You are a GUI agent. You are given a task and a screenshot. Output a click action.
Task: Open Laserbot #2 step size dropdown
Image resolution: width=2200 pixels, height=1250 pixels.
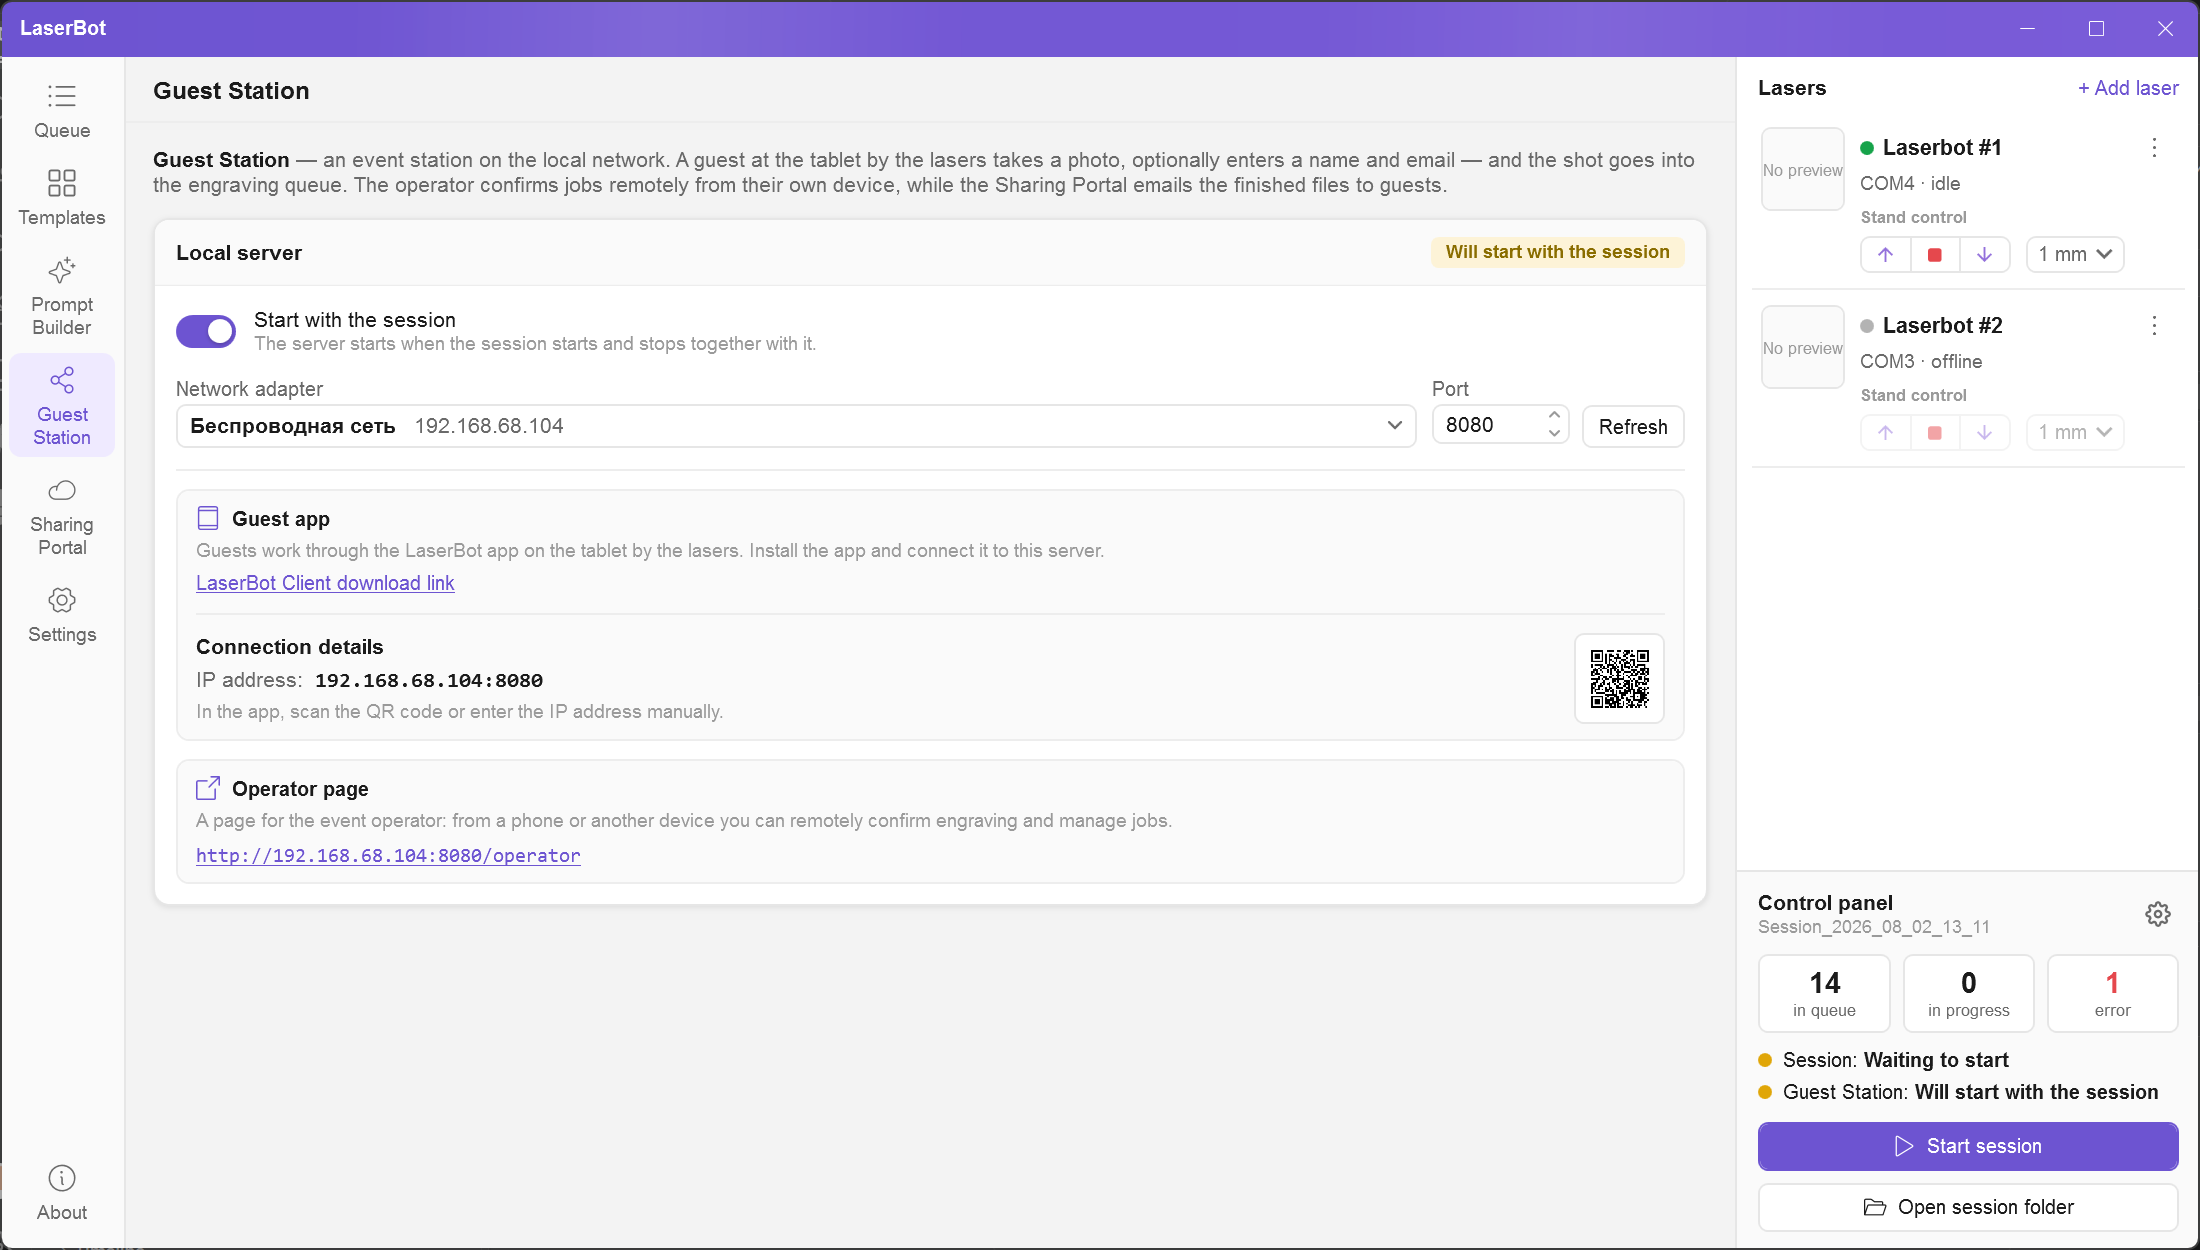2075,433
